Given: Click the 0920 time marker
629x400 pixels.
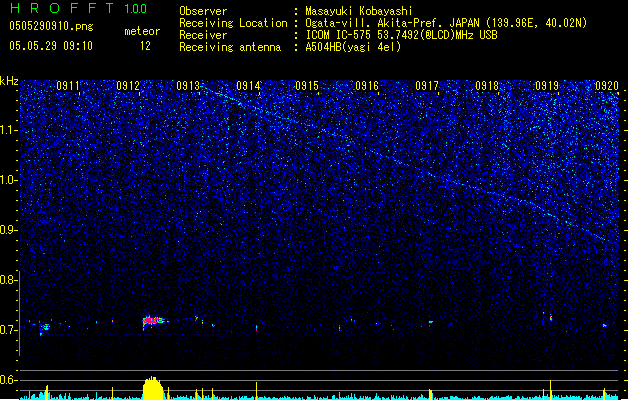Looking at the screenshot, I should coord(607,86).
